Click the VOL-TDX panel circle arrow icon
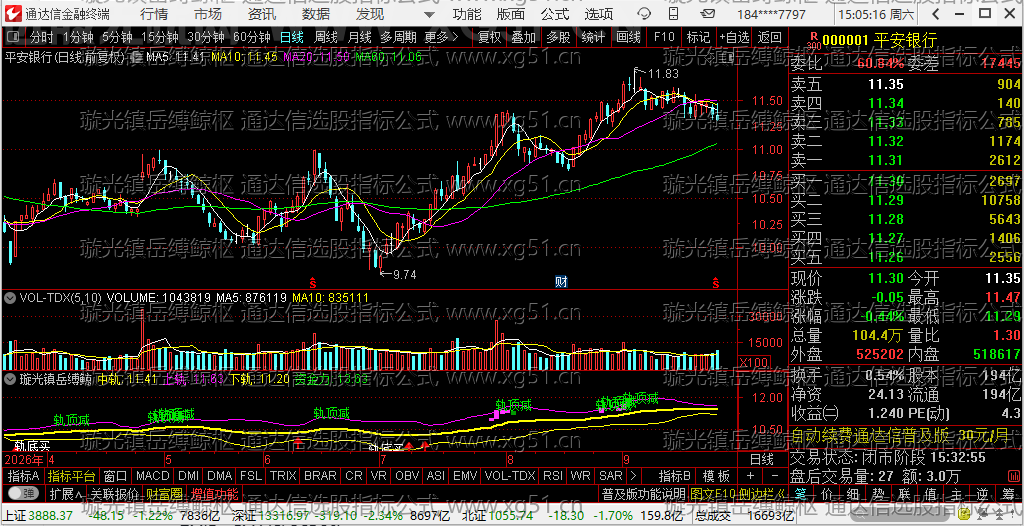The image size is (1024, 526). pos(10,298)
